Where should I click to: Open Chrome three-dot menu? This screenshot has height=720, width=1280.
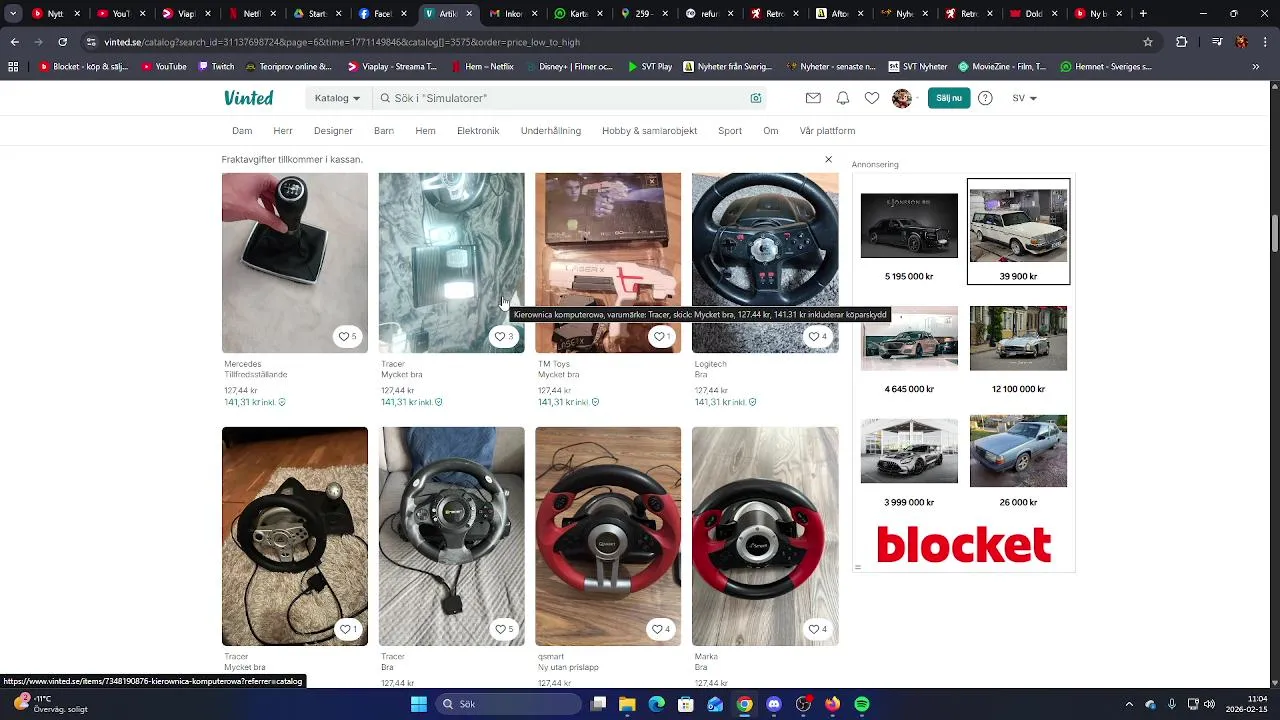point(1266,42)
